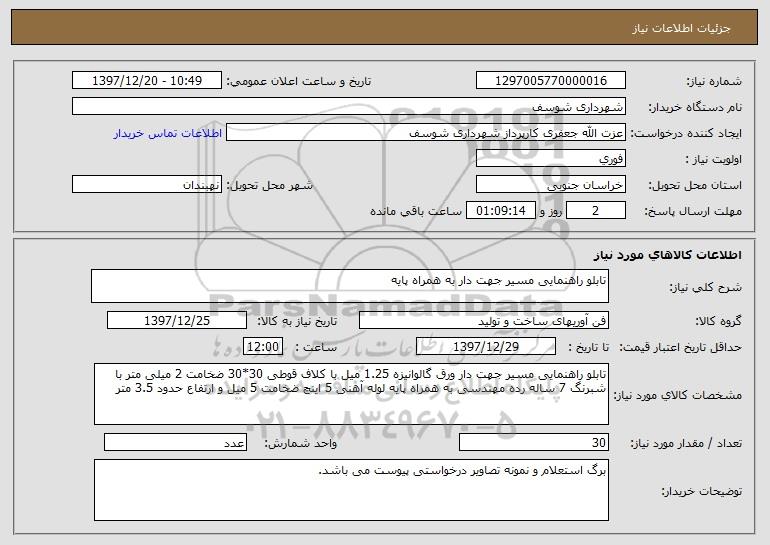770x545 pixels.
Task: Select the buyer notes text area
Action: click(351, 490)
